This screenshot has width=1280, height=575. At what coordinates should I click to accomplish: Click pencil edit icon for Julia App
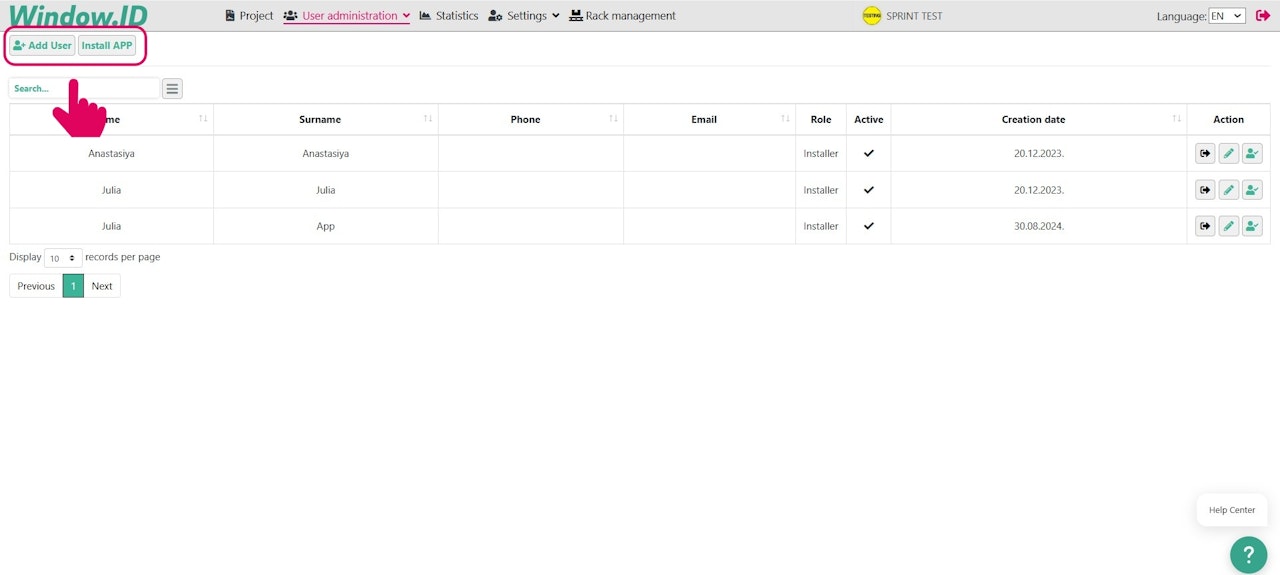1229,226
